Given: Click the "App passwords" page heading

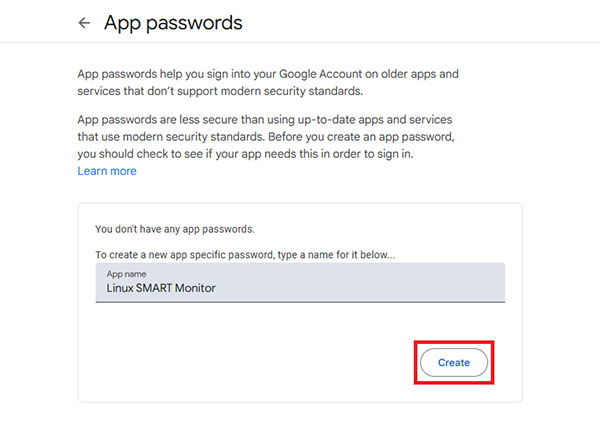Looking at the screenshot, I should pos(173,22).
